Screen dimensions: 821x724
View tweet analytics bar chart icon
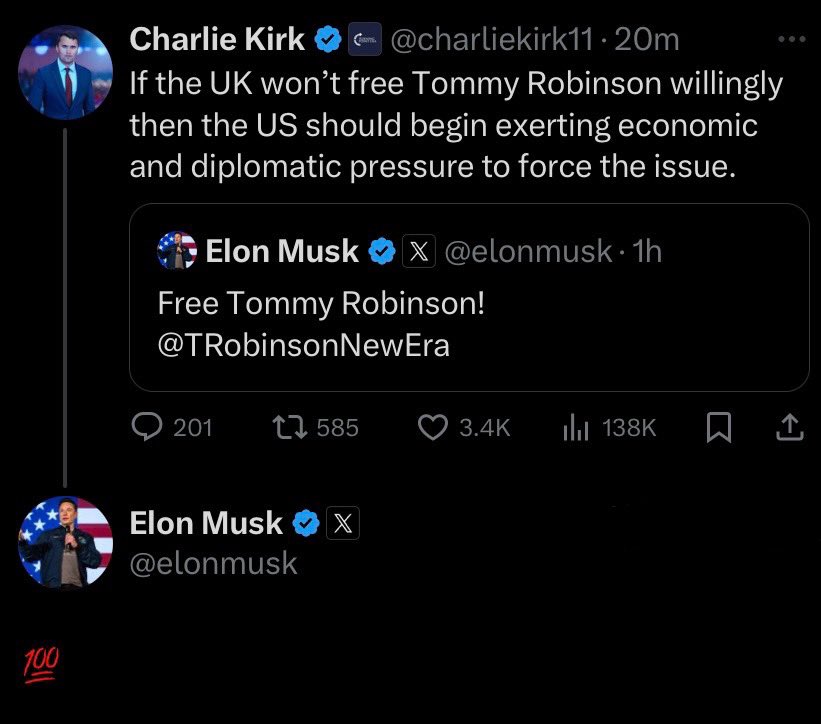point(574,427)
